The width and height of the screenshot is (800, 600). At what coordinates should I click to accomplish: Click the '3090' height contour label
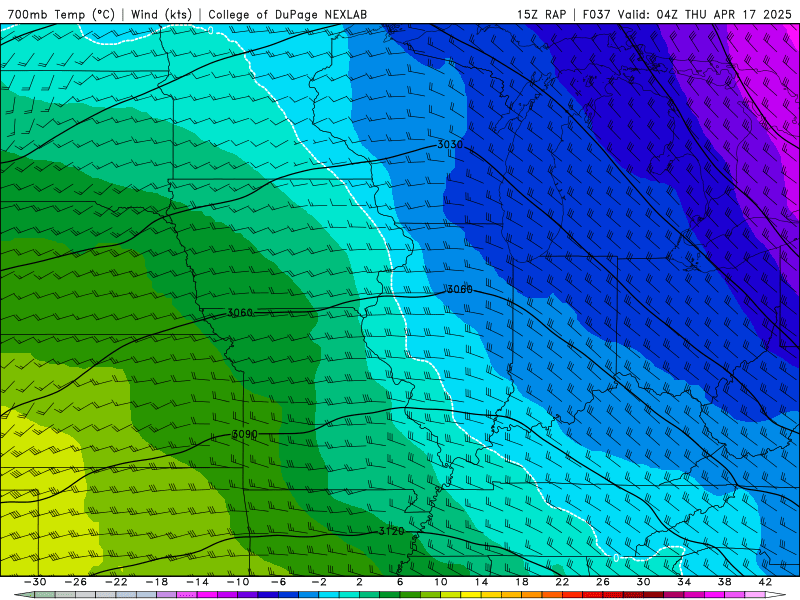click(244, 434)
